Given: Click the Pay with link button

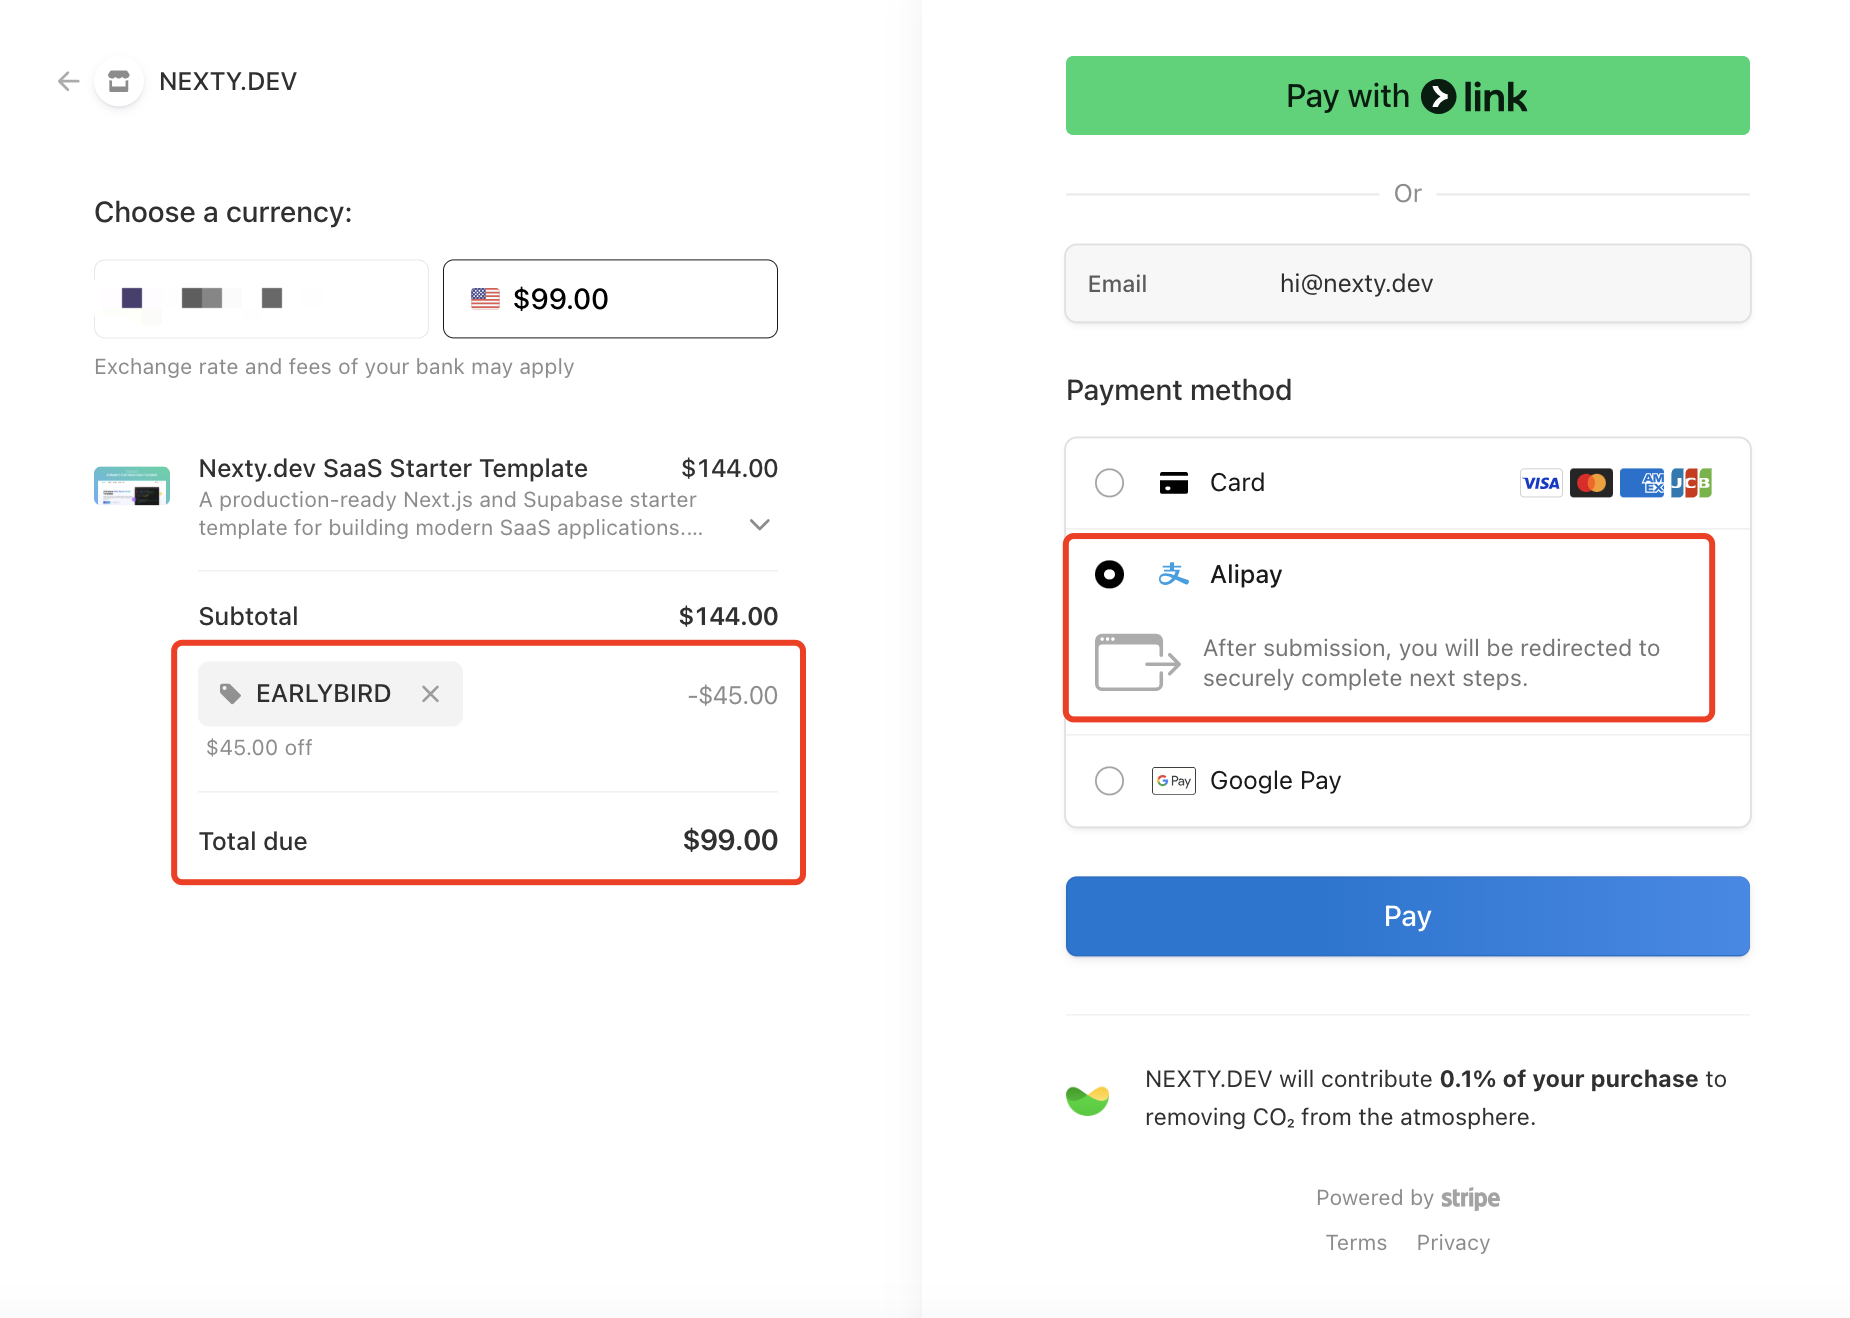Looking at the screenshot, I should click(x=1407, y=96).
